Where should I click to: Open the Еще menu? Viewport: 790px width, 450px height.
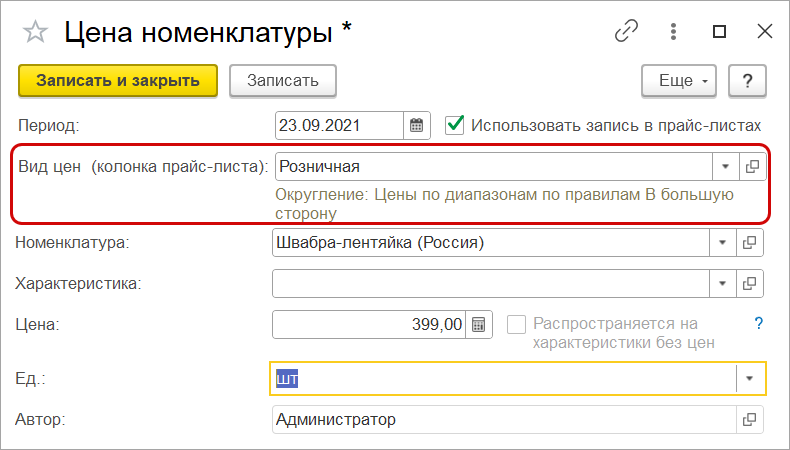click(679, 81)
